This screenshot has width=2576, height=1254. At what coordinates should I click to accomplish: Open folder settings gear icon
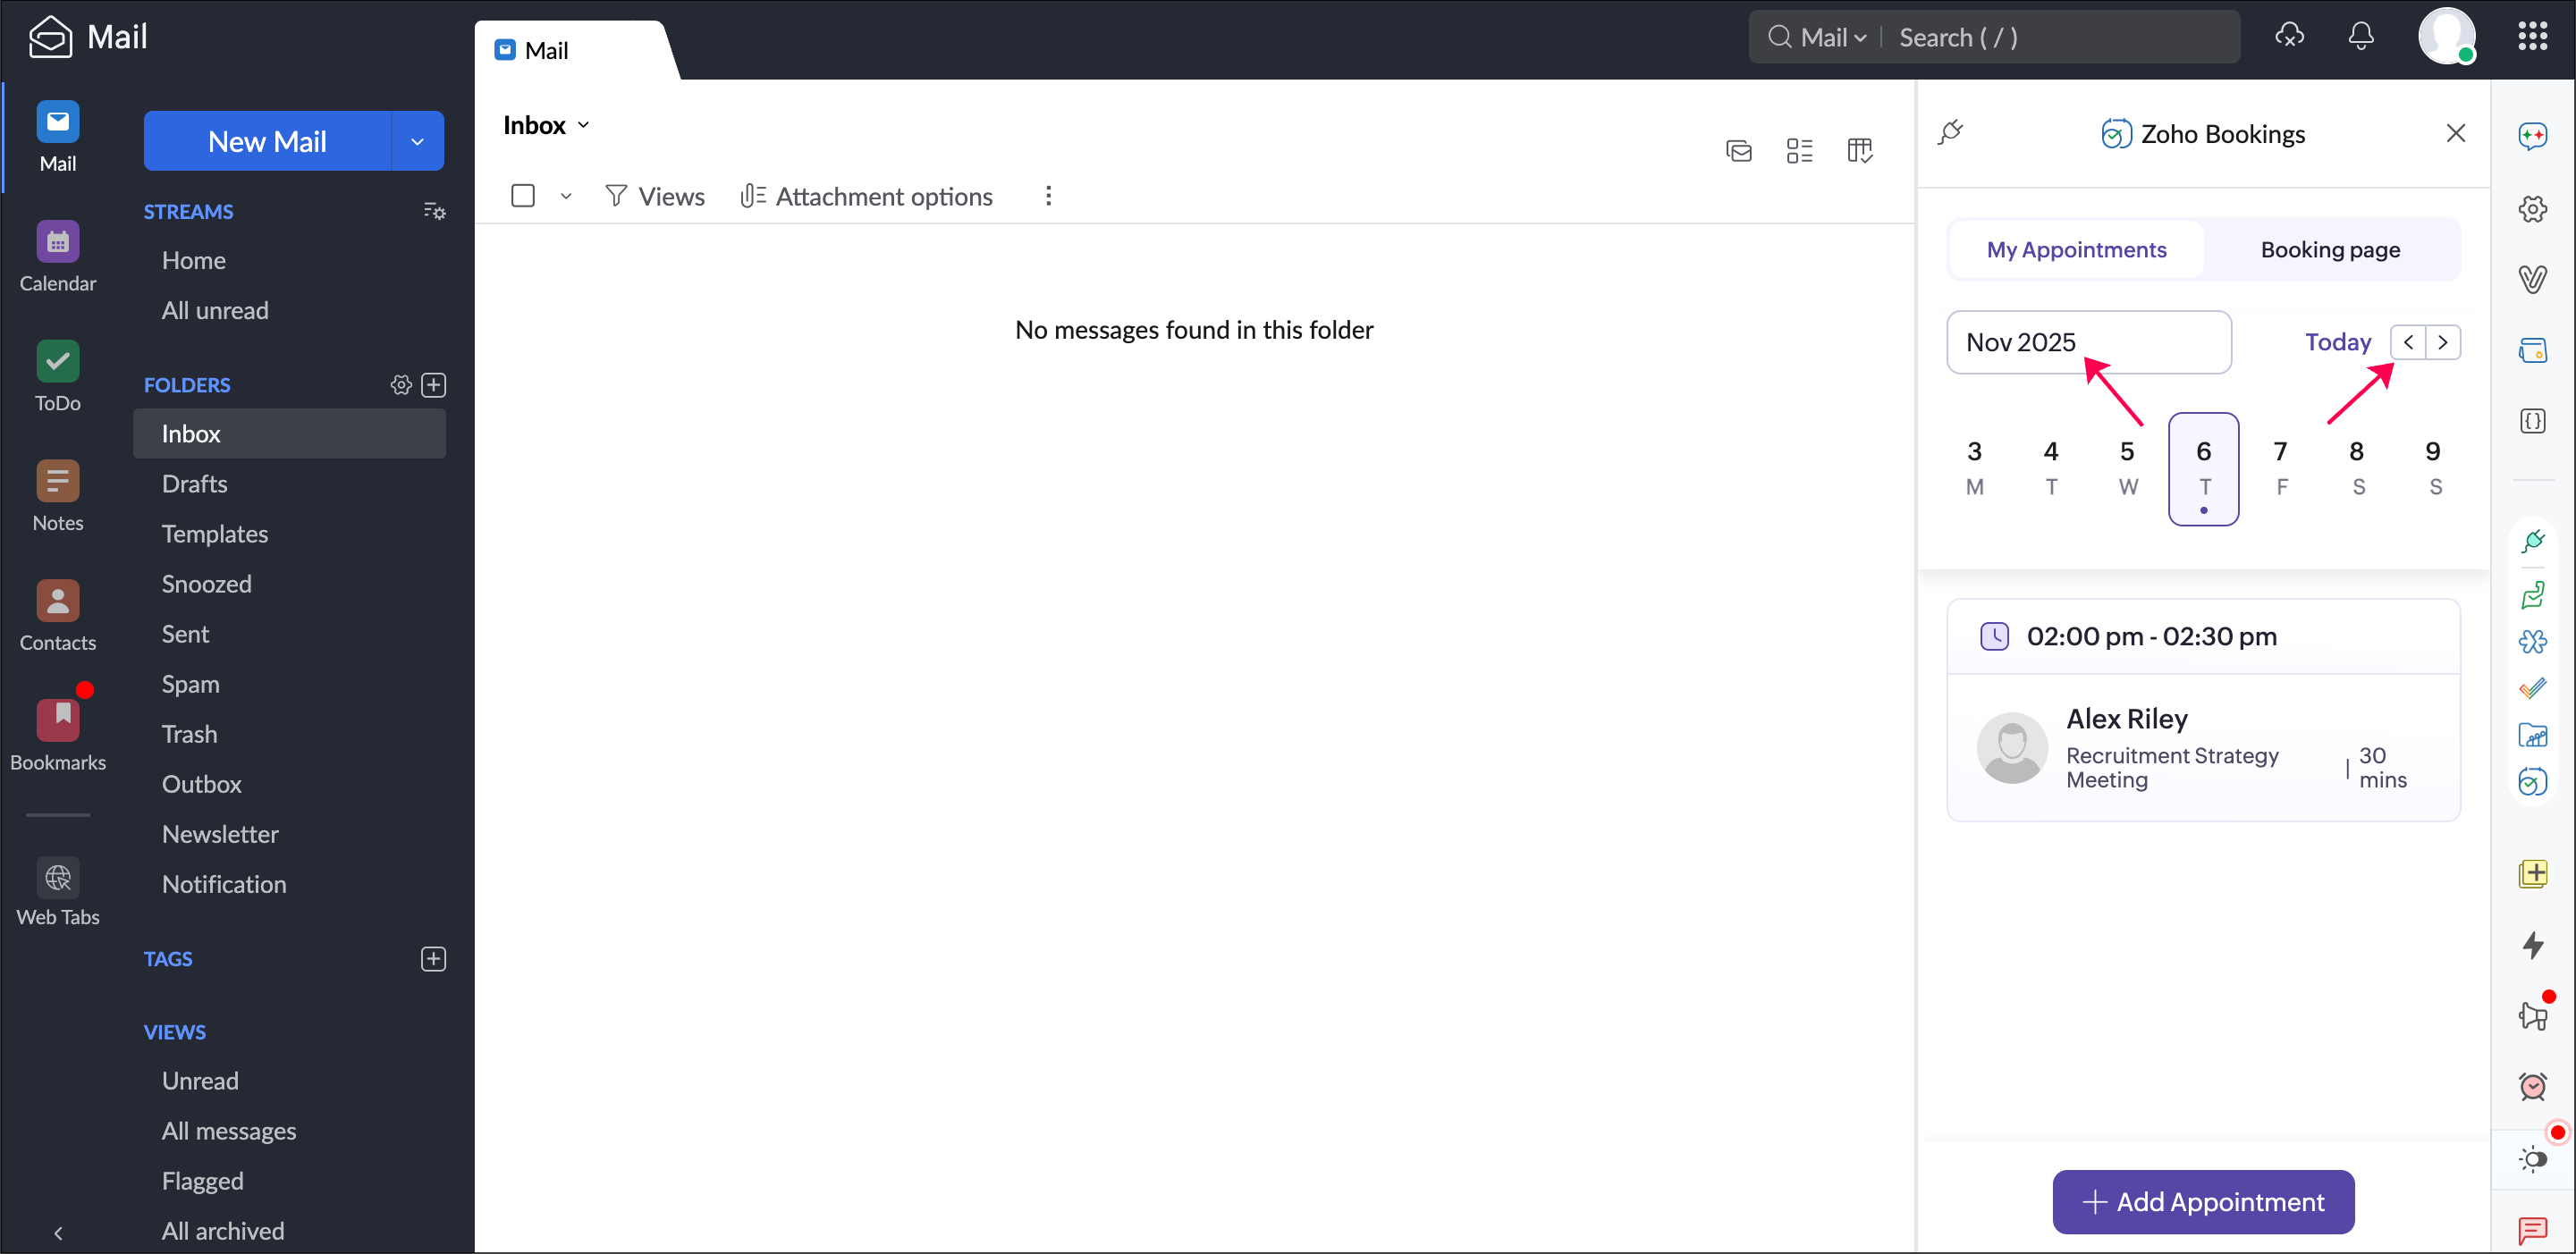(401, 385)
